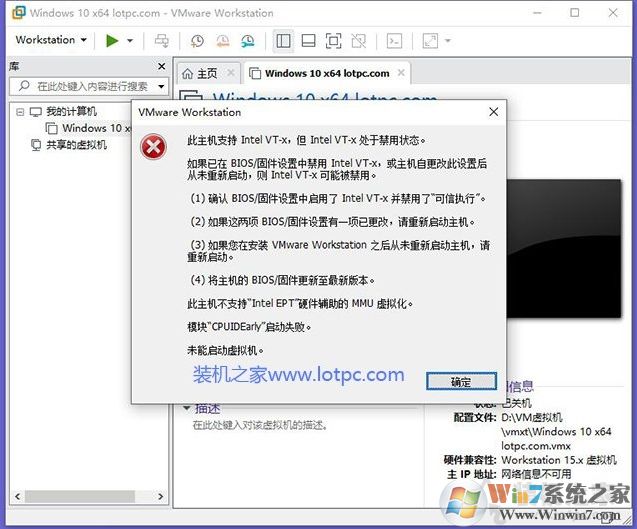637x529 pixels.
Task: Close the Windows 10 x64 lotpc.com tab
Action: point(401,73)
